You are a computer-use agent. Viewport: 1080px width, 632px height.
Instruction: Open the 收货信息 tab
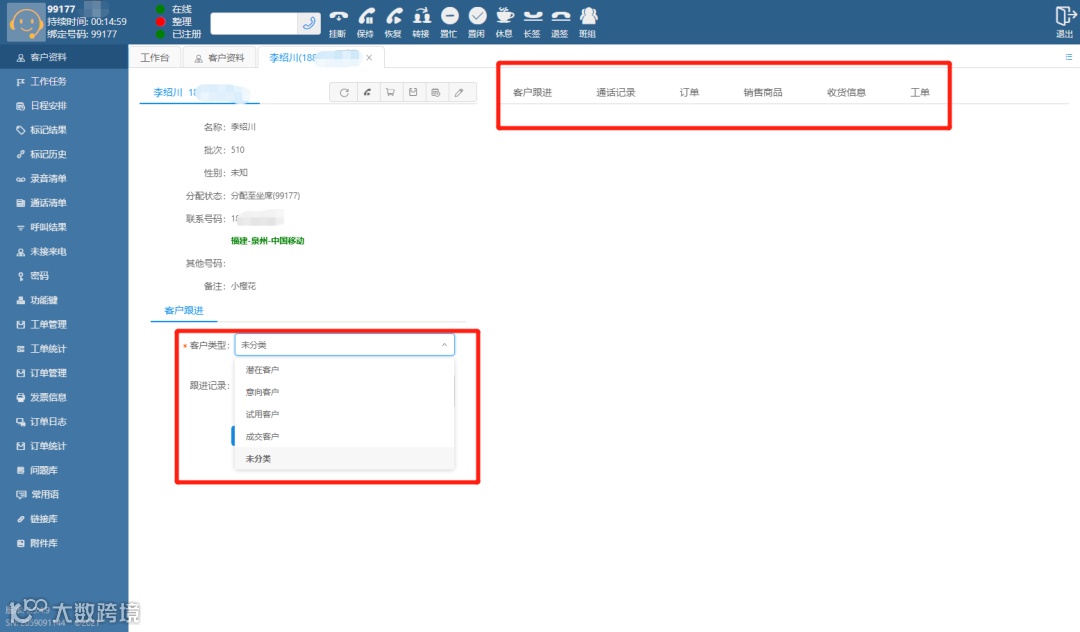pyautogui.click(x=847, y=92)
